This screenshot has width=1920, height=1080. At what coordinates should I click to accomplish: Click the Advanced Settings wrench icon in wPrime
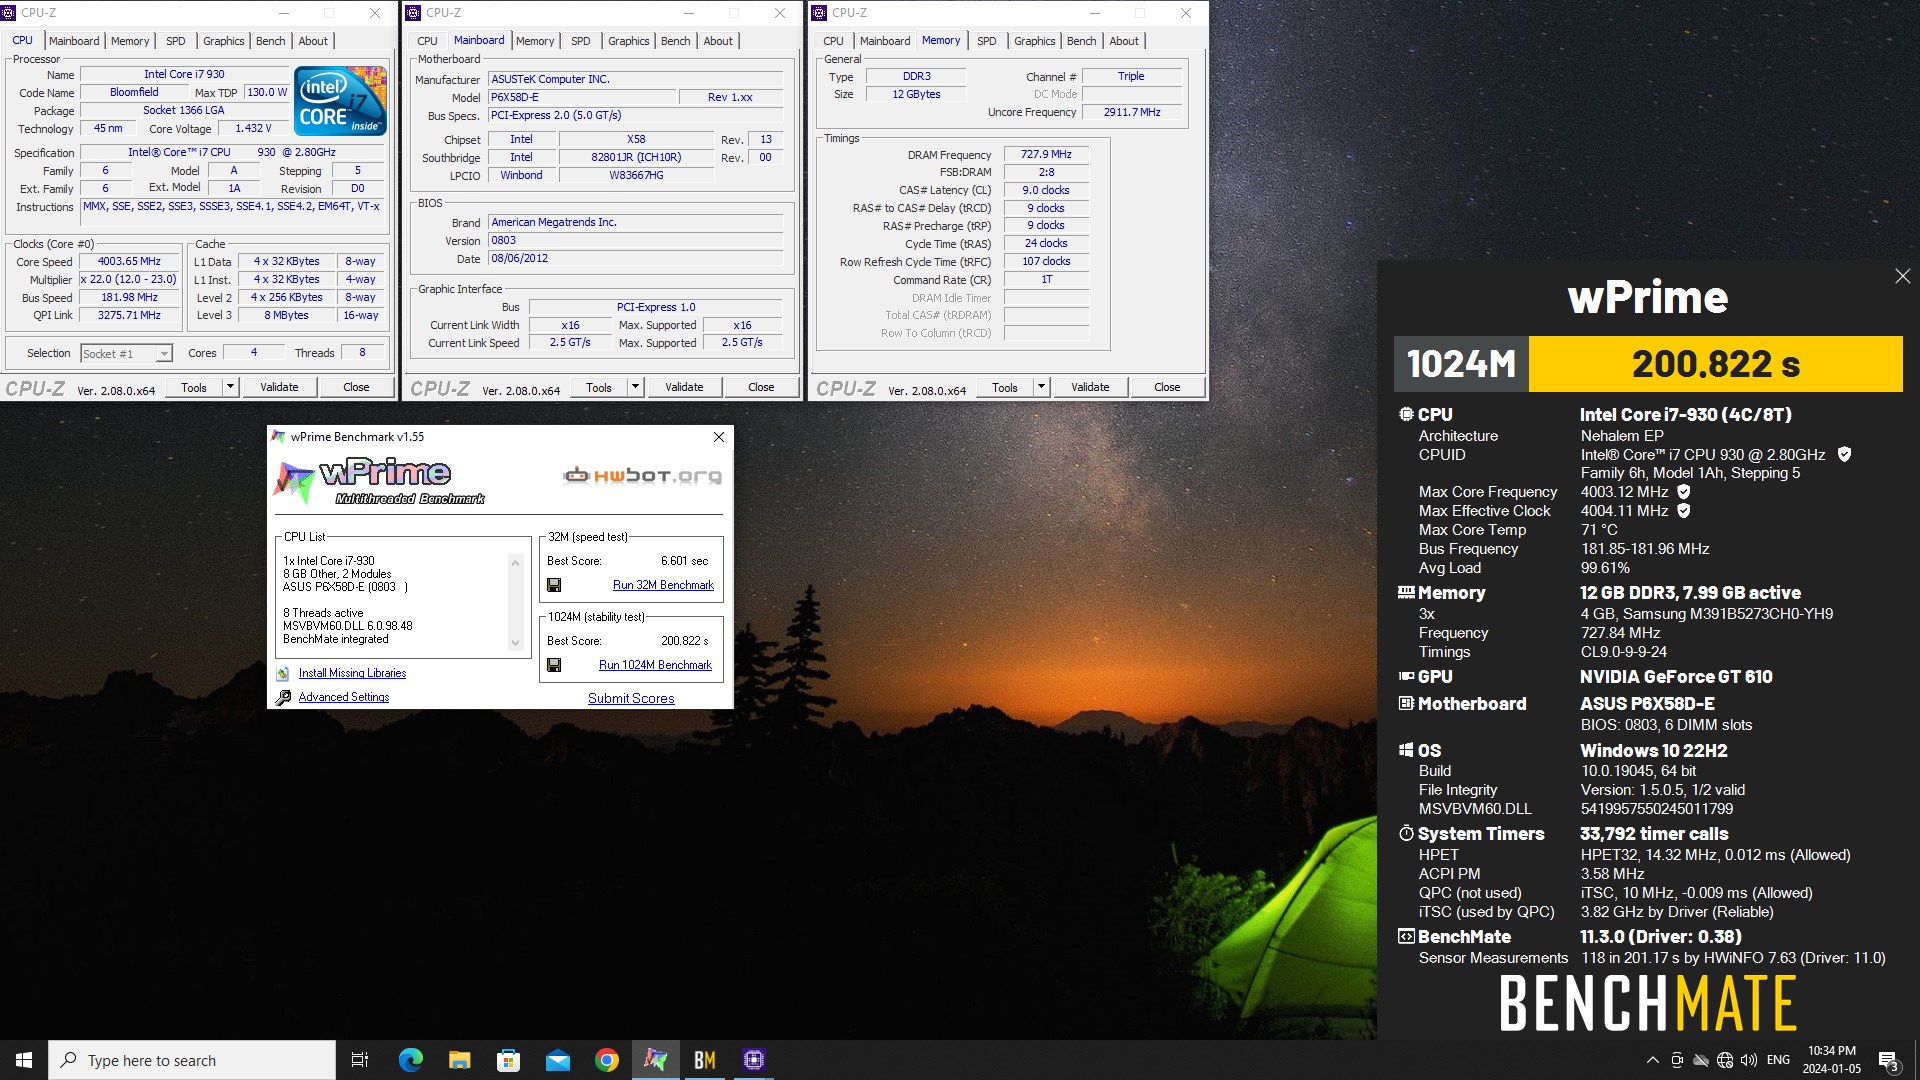coord(283,697)
